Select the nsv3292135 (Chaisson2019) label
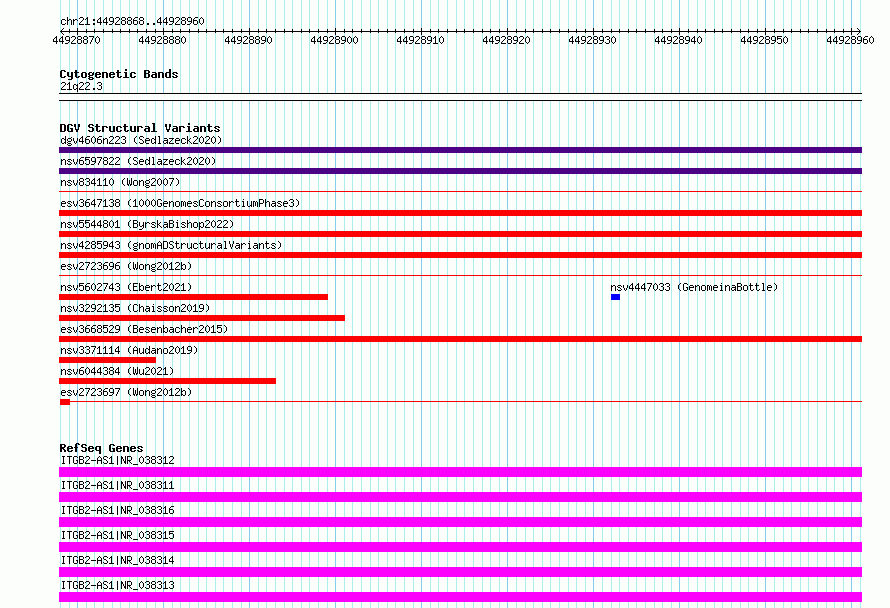Screen dimensions: 890x608 [x=135, y=308]
